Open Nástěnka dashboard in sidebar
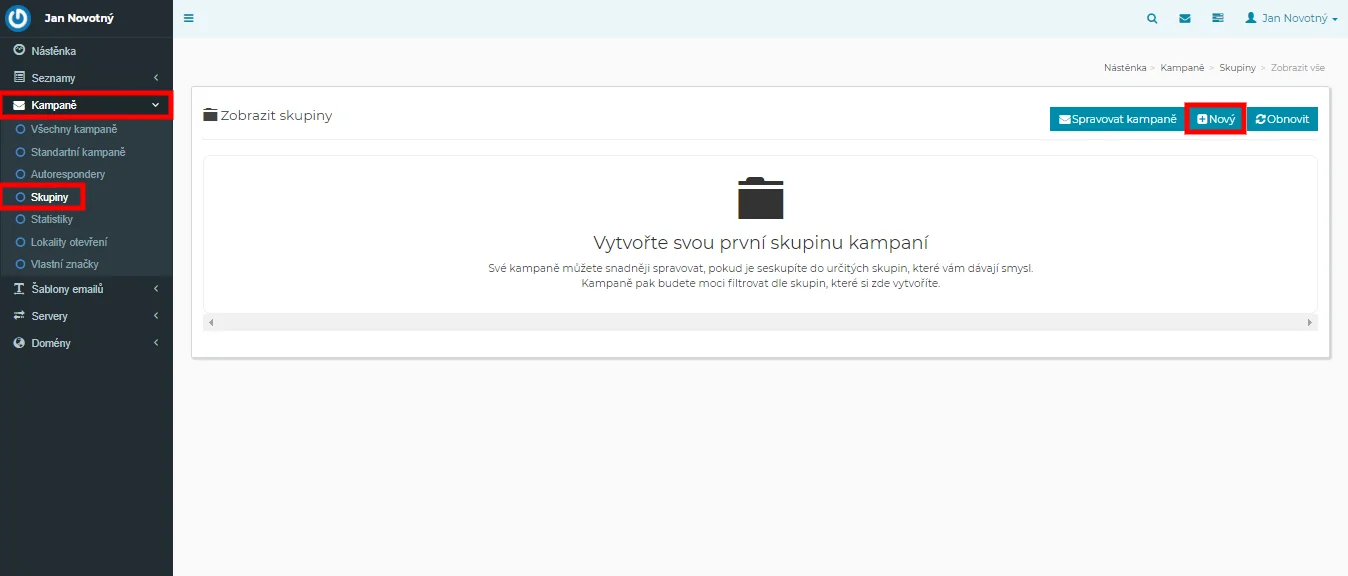 coord(53,51)
